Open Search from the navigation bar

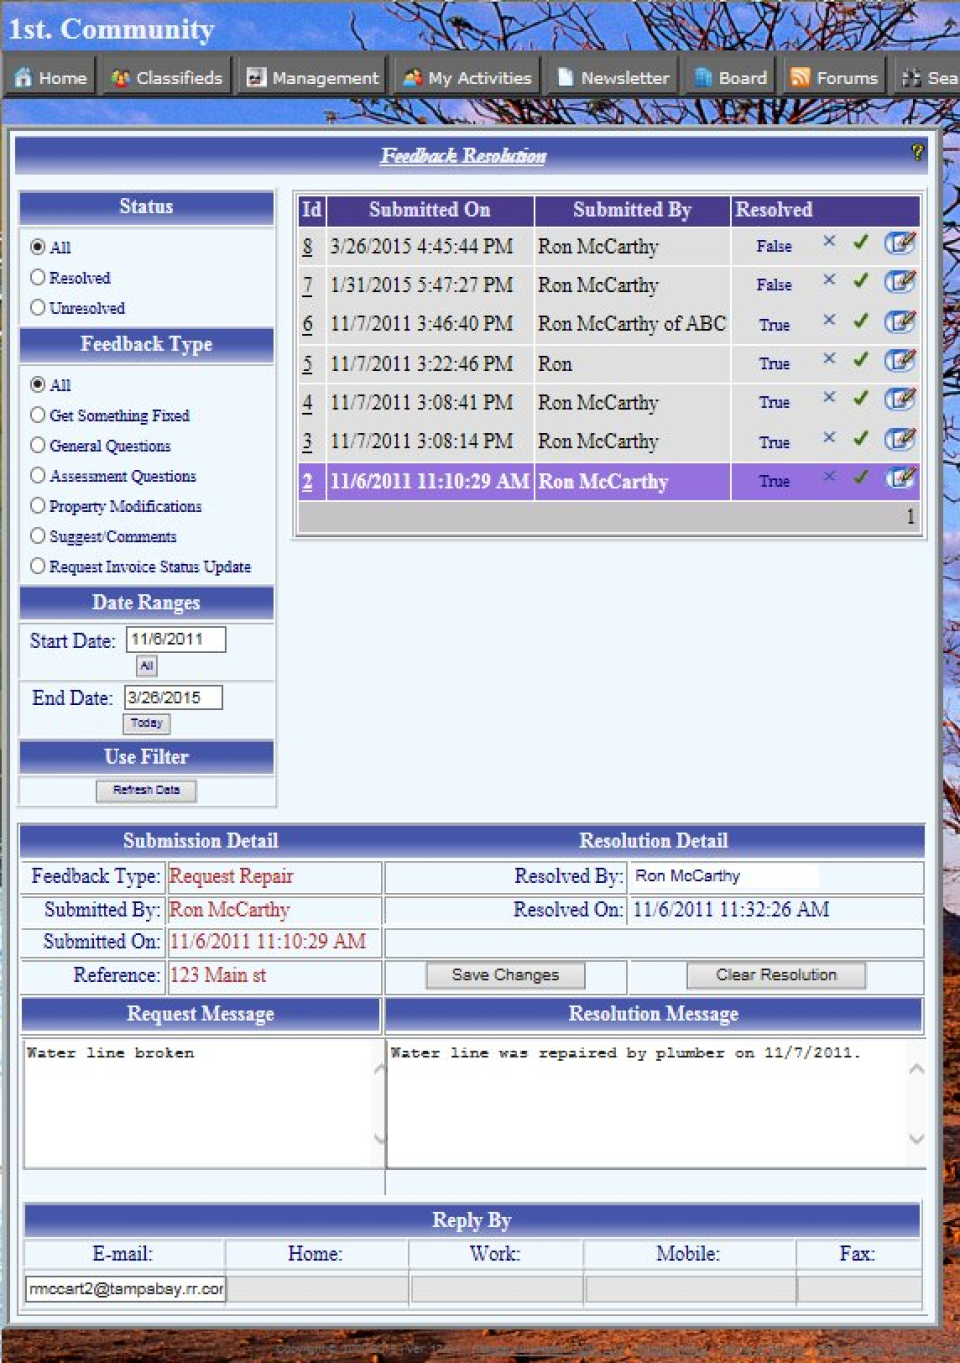[913, 76]
